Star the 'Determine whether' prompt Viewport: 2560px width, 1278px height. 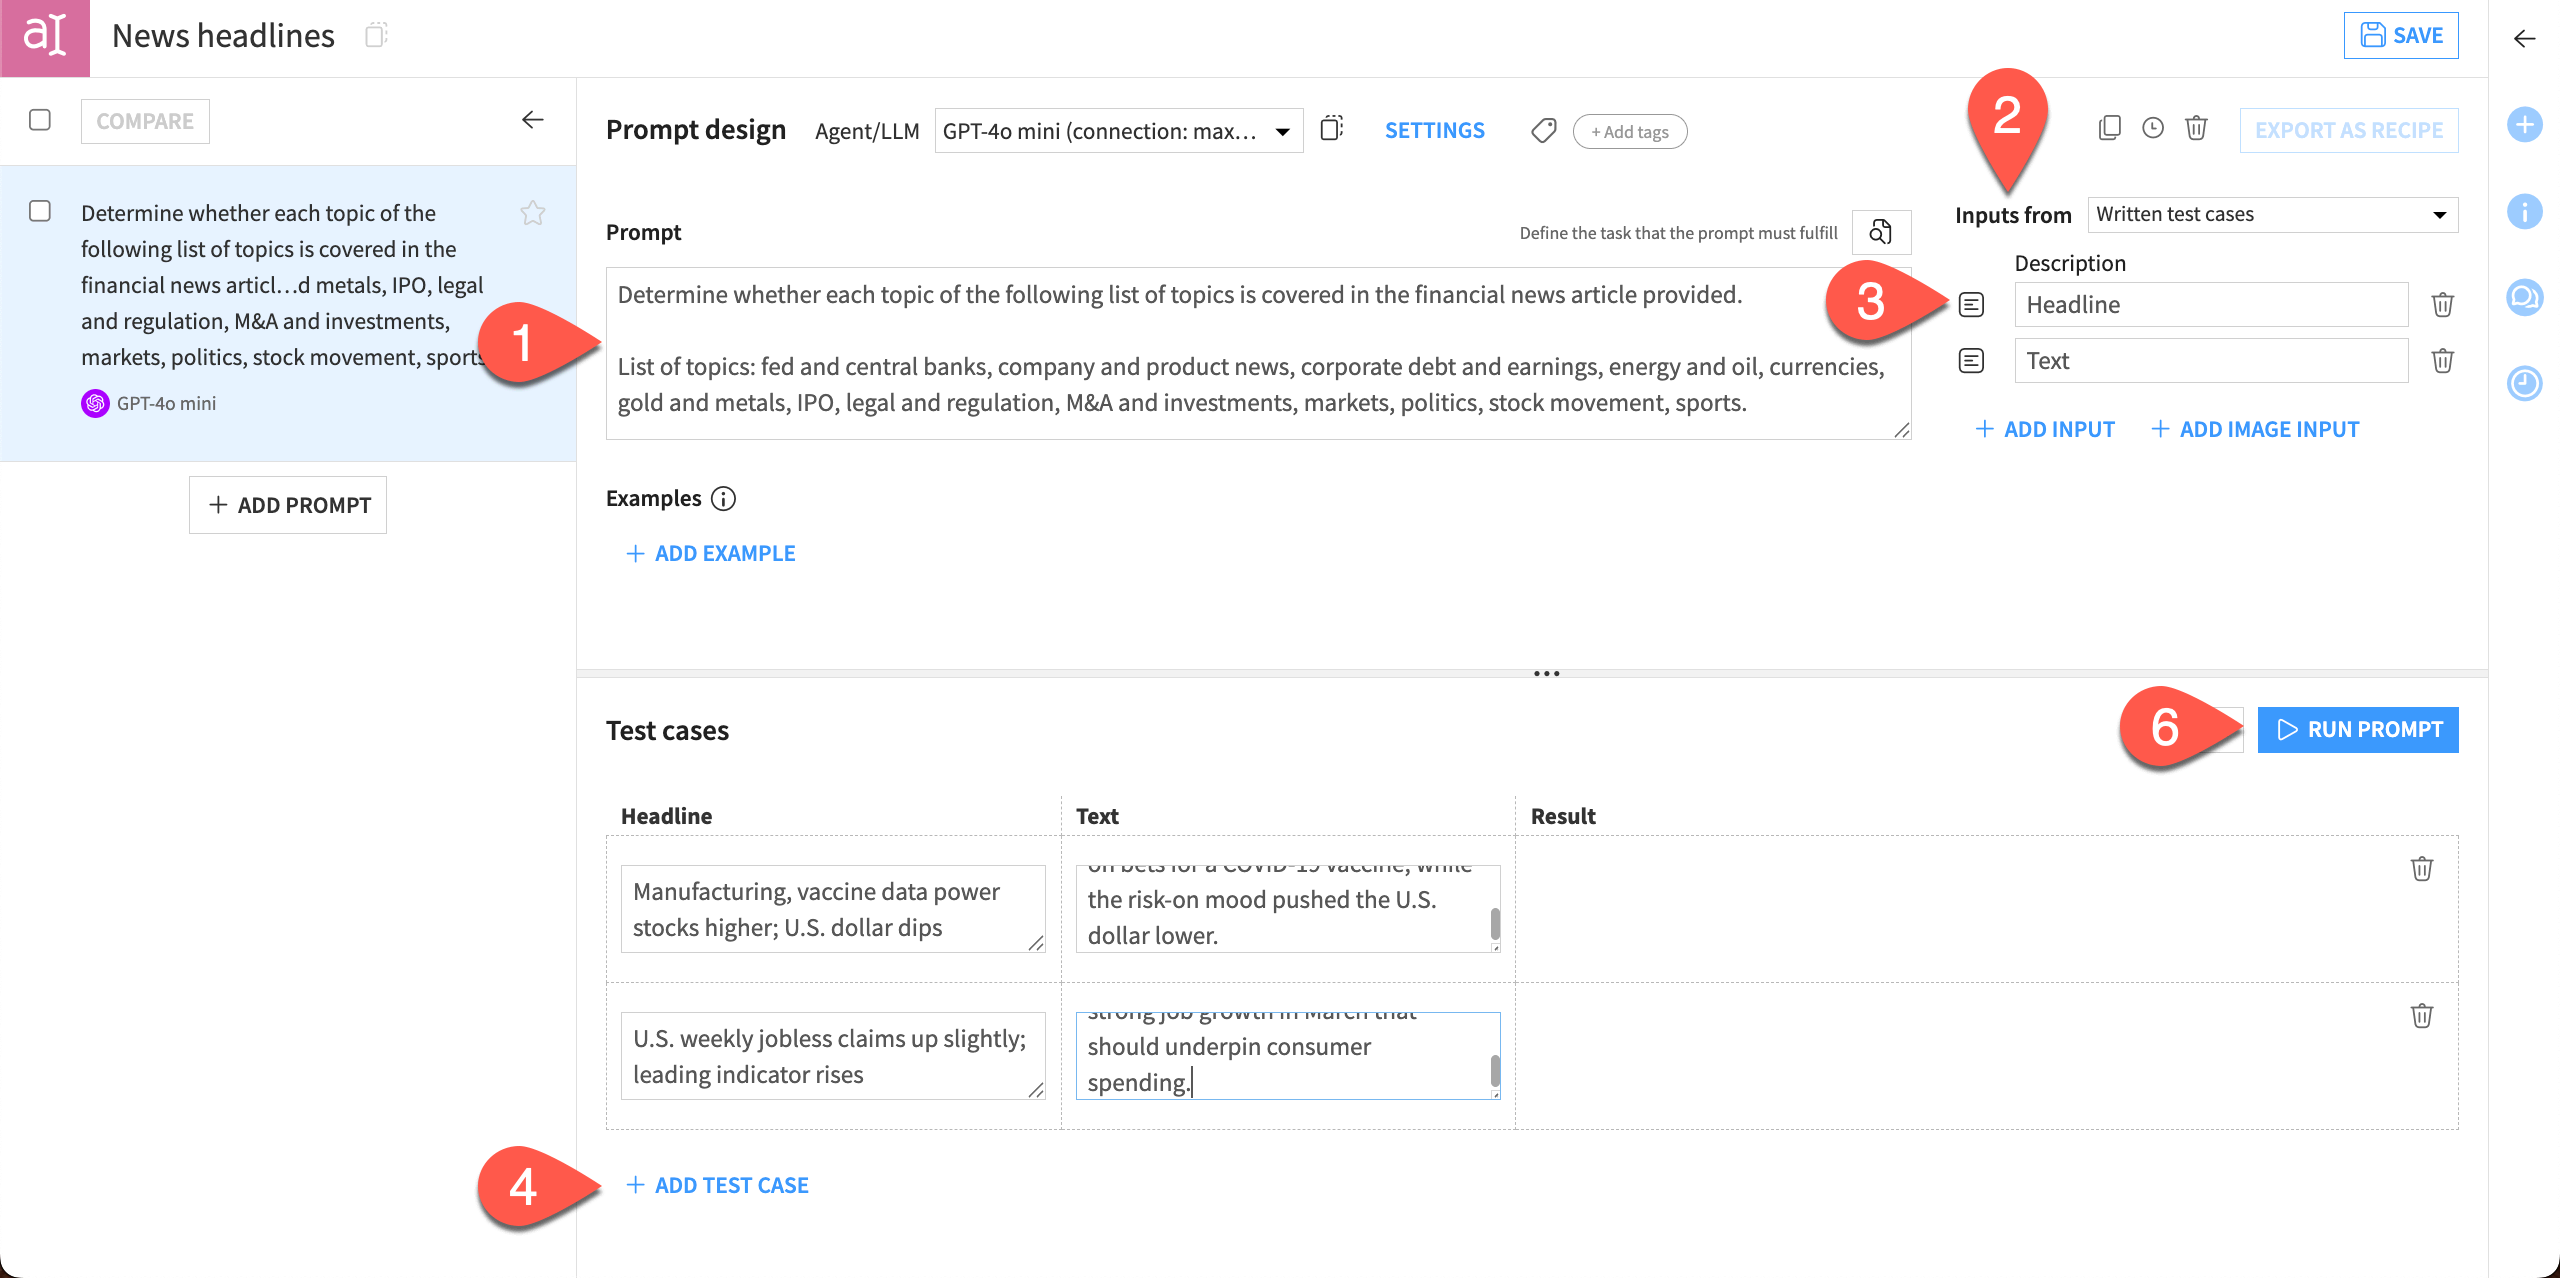pyautogui.click(x=533, y=213)
